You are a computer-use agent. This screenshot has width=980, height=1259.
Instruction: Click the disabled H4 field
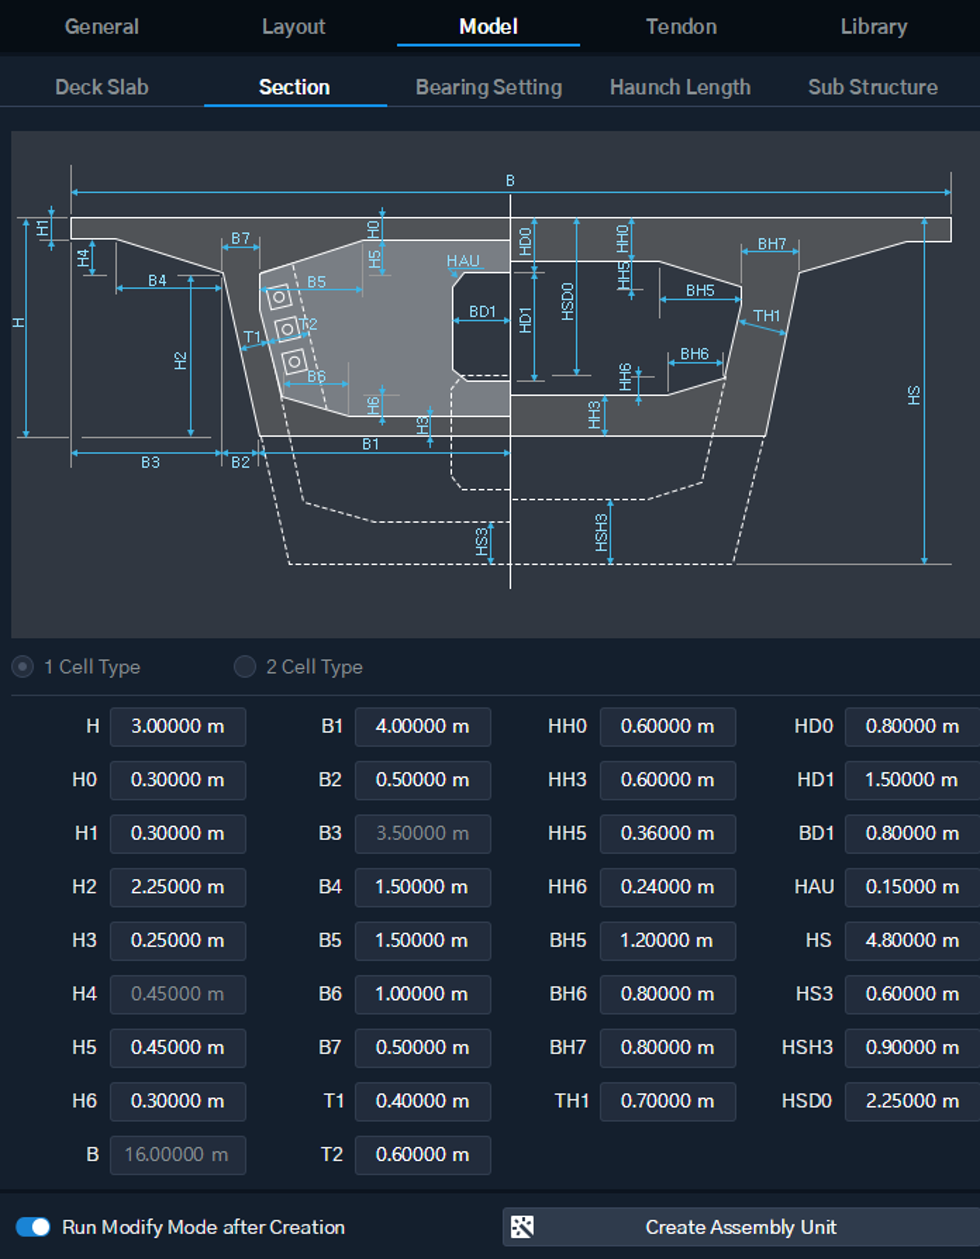click(178, 994)
